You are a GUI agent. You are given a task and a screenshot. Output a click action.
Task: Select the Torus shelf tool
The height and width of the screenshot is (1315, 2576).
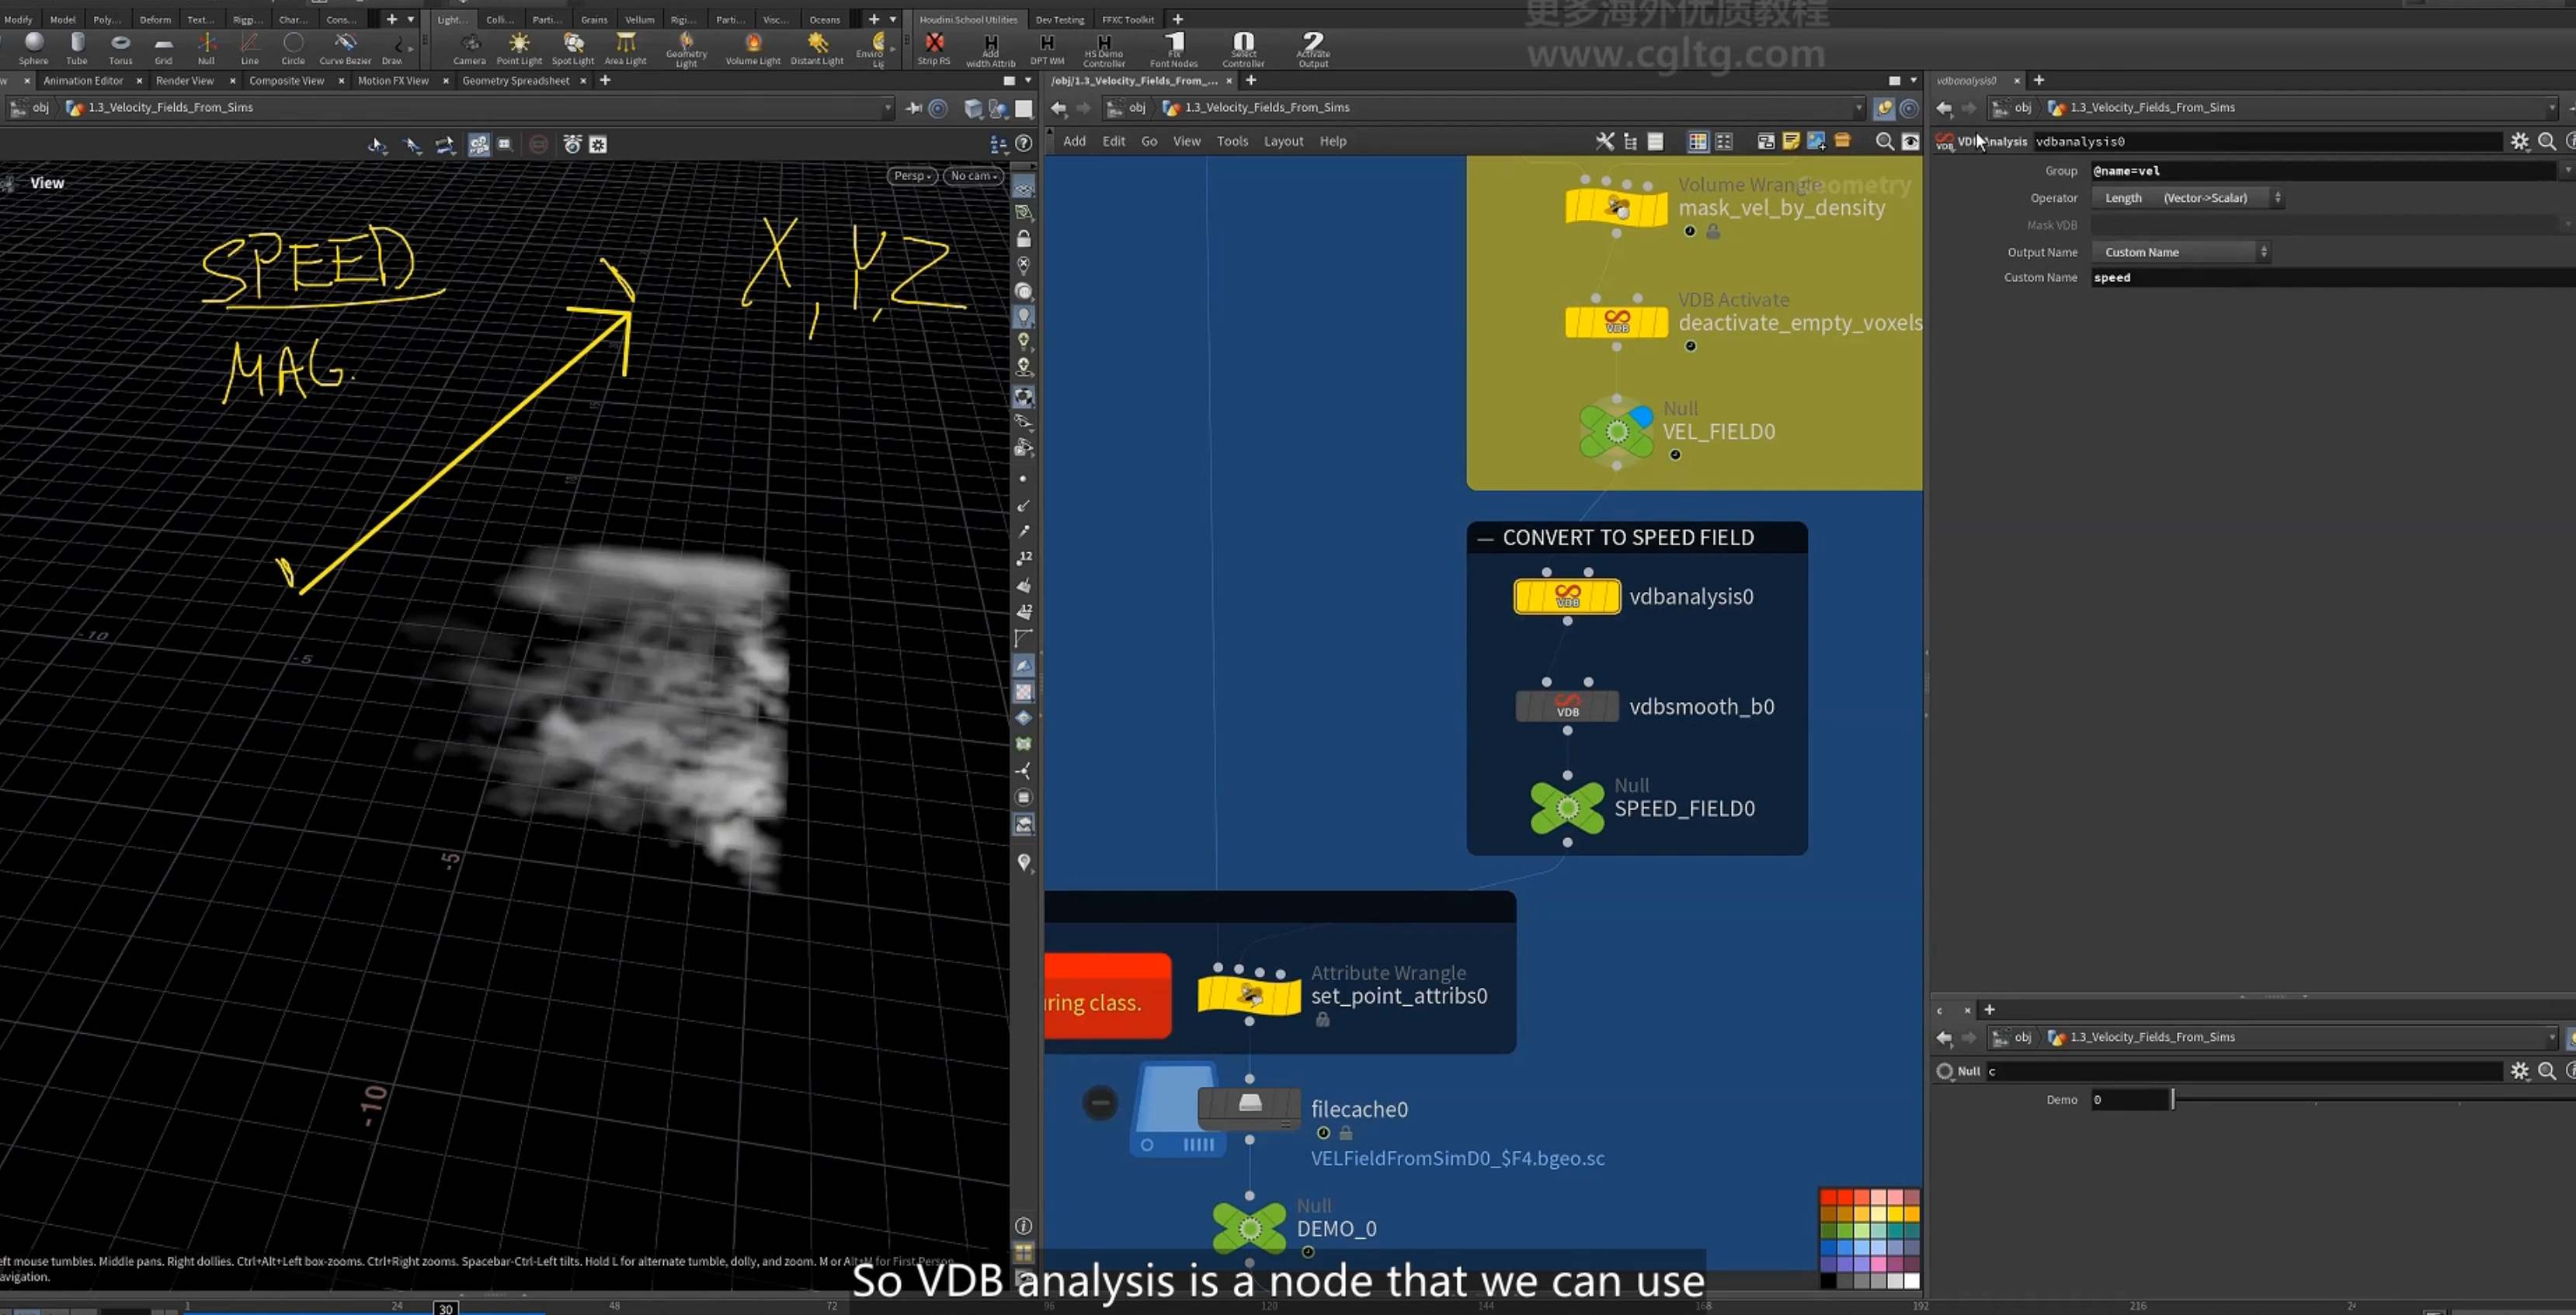pyautogui.click(x=120, y=48)
